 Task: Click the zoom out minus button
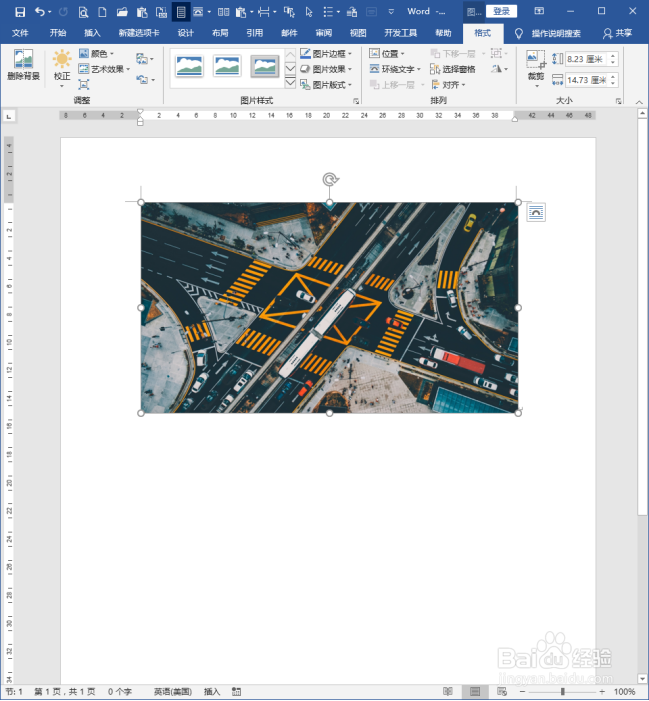pos(522,692)
